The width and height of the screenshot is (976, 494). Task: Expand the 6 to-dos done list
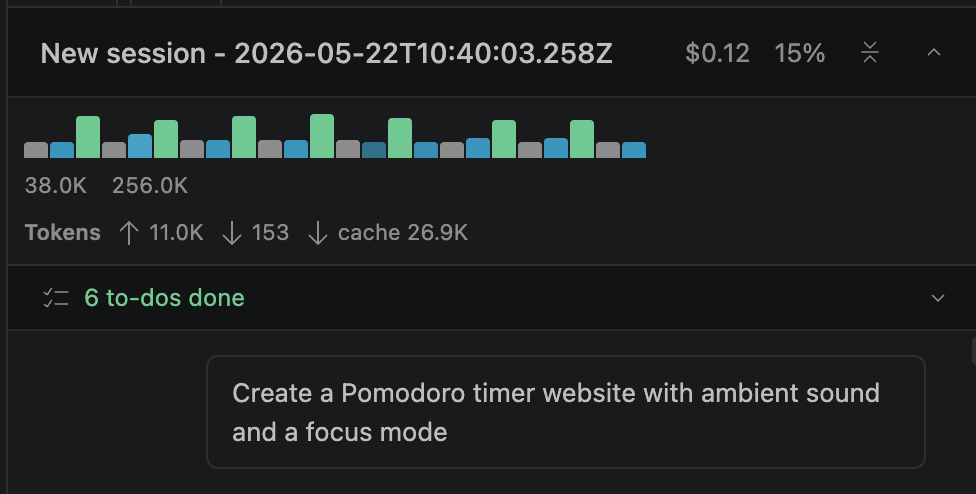click(x=938, y=298)
